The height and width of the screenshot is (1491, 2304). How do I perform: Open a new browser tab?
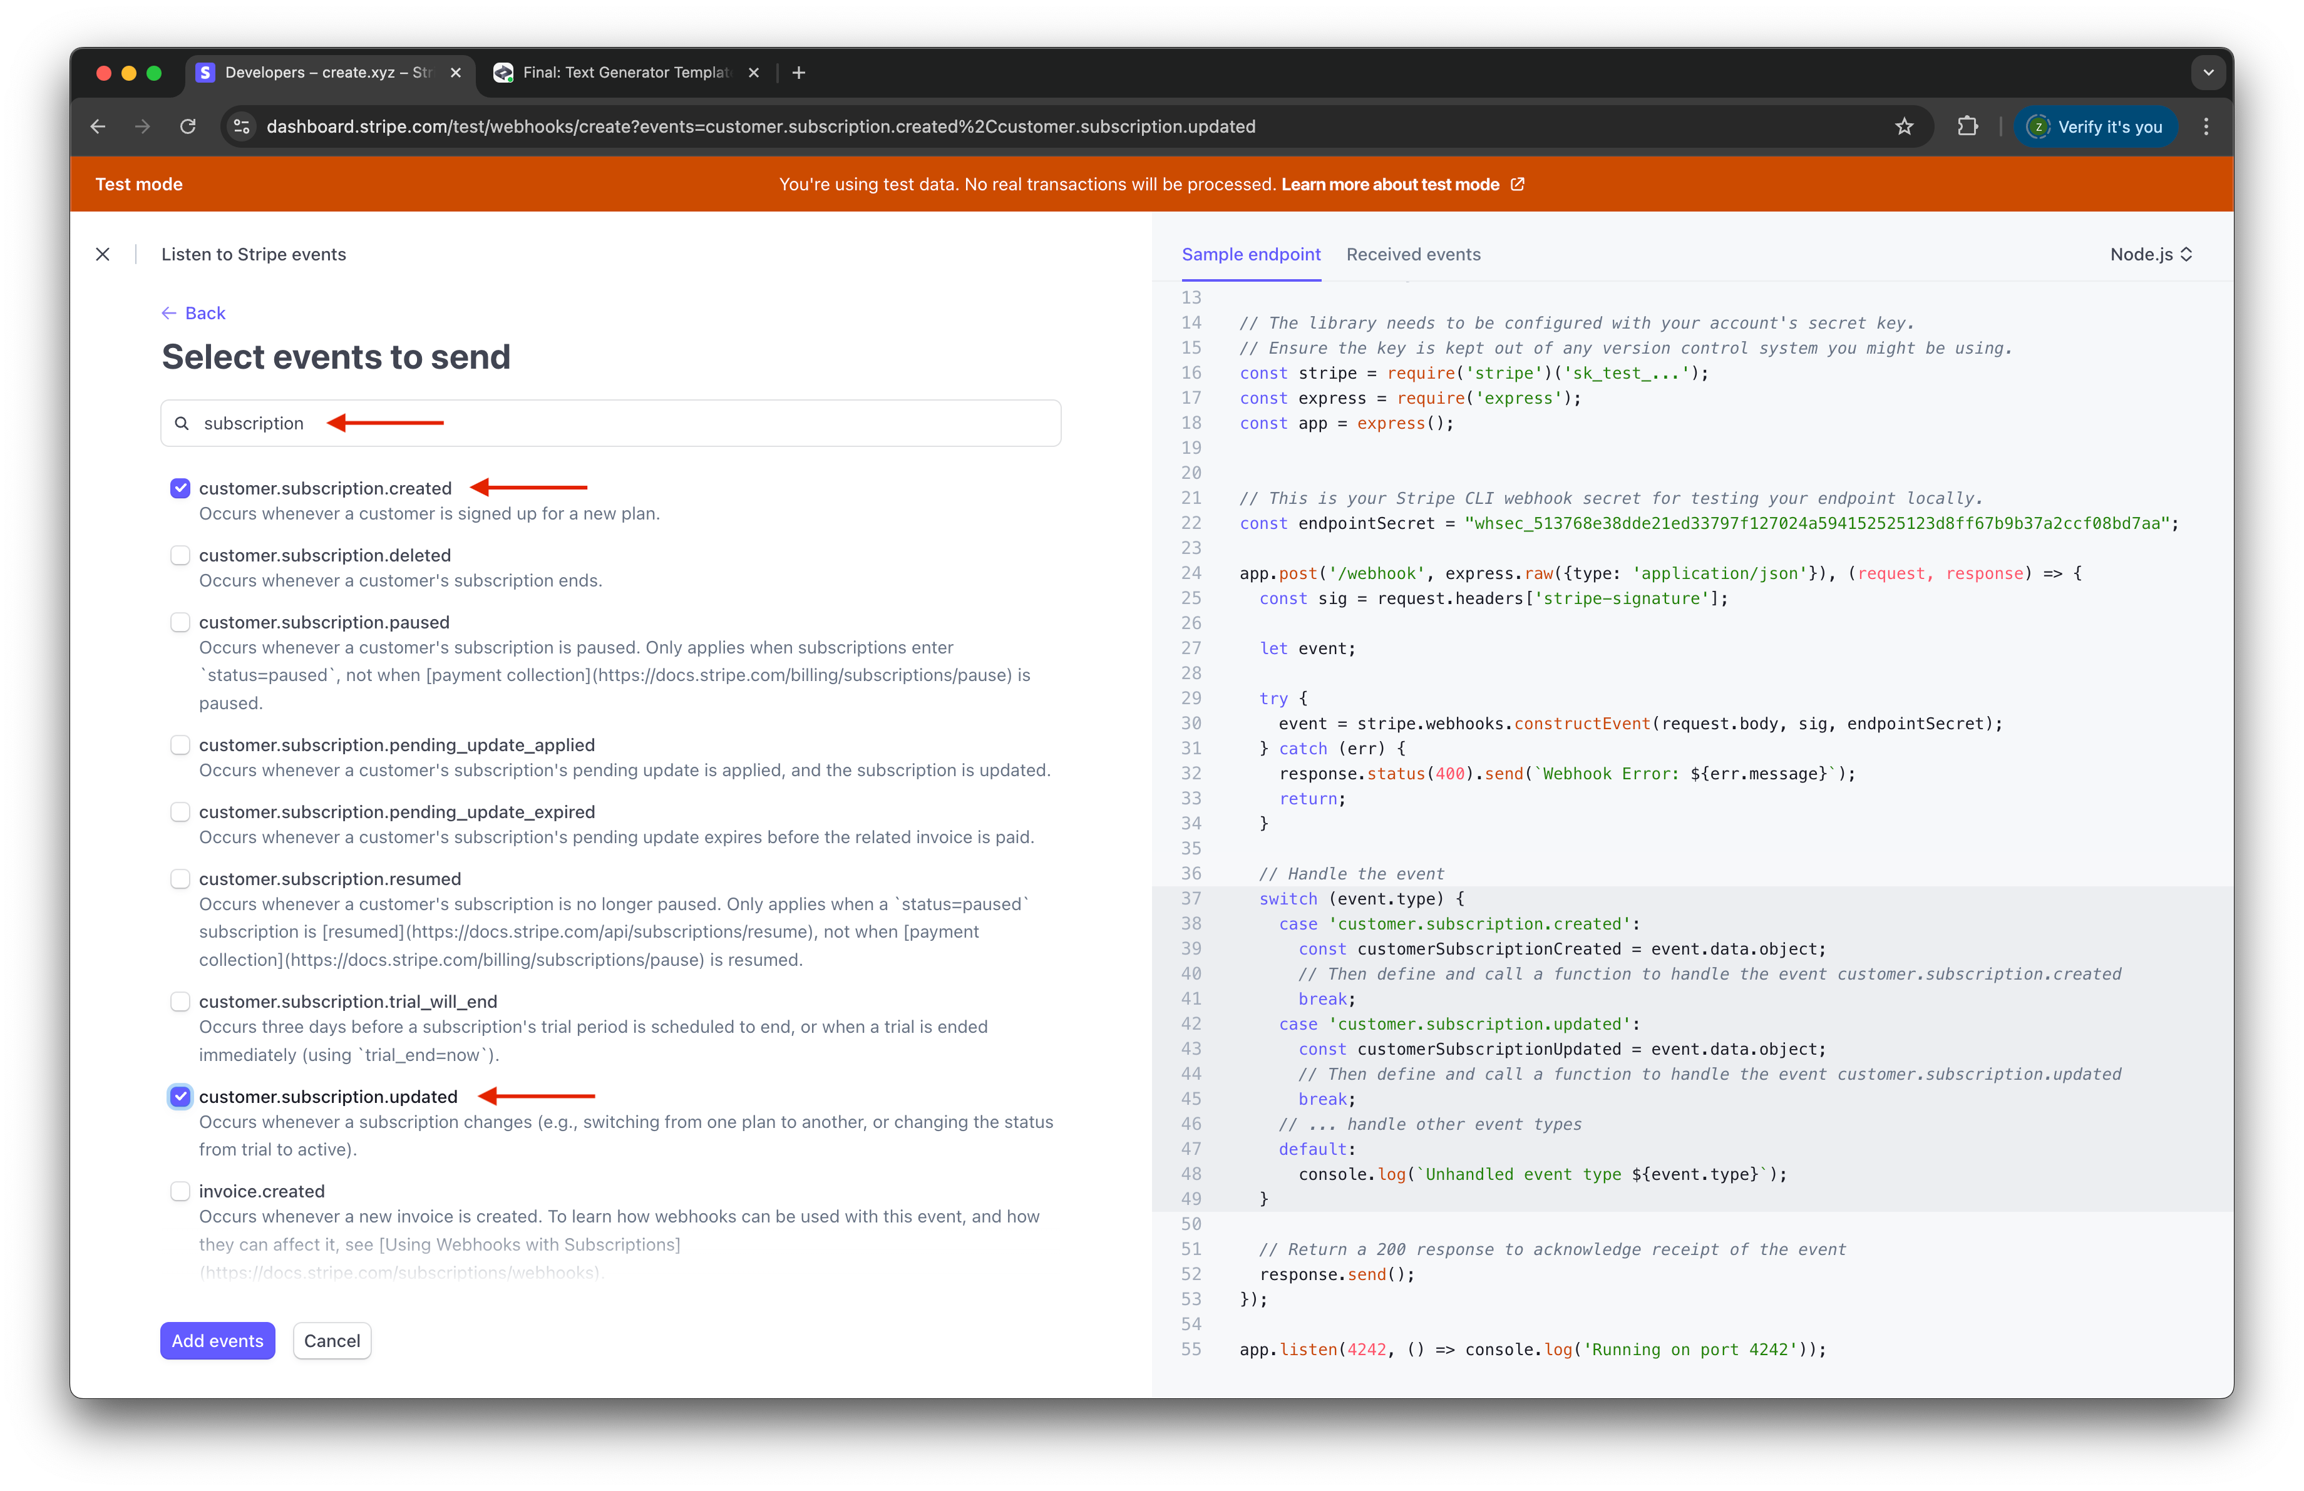click(799, 73)
